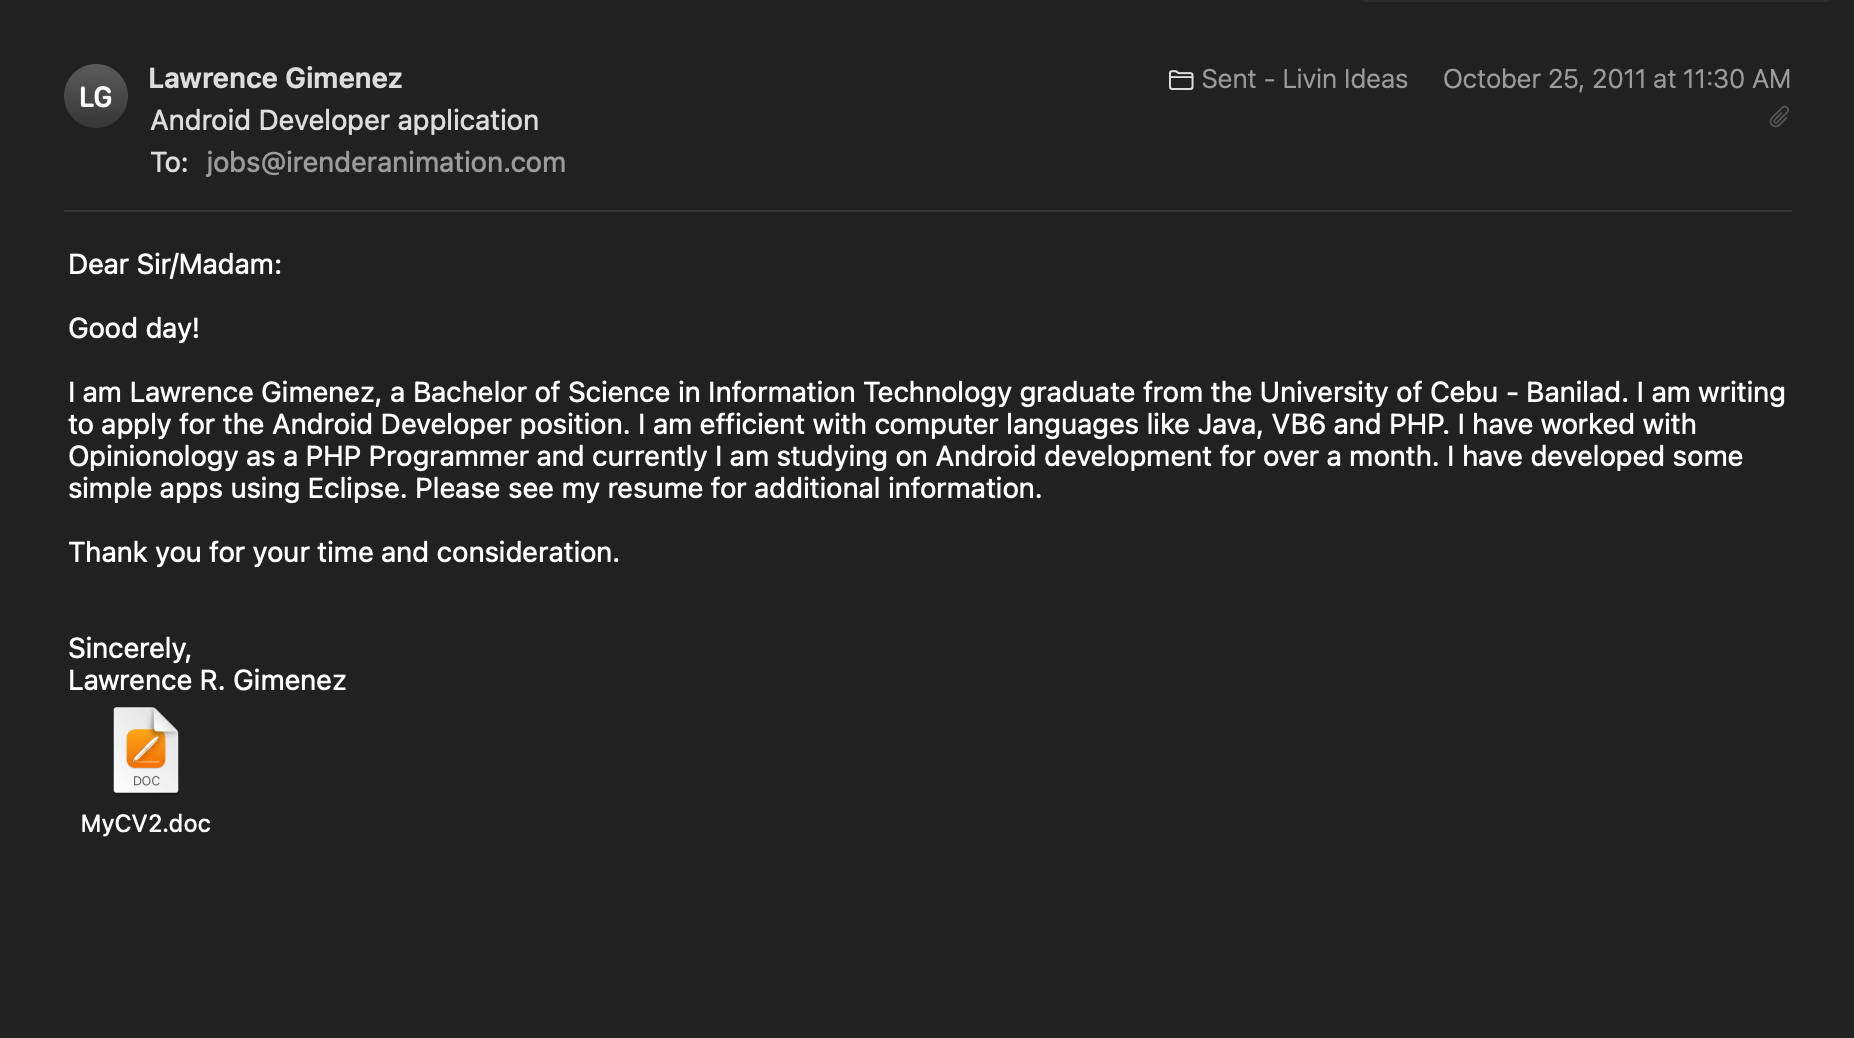This screenshot has width=1854, height=1038.
Task: Click the 'Android Developer application' subject line
Action: (x=344, y=120)
